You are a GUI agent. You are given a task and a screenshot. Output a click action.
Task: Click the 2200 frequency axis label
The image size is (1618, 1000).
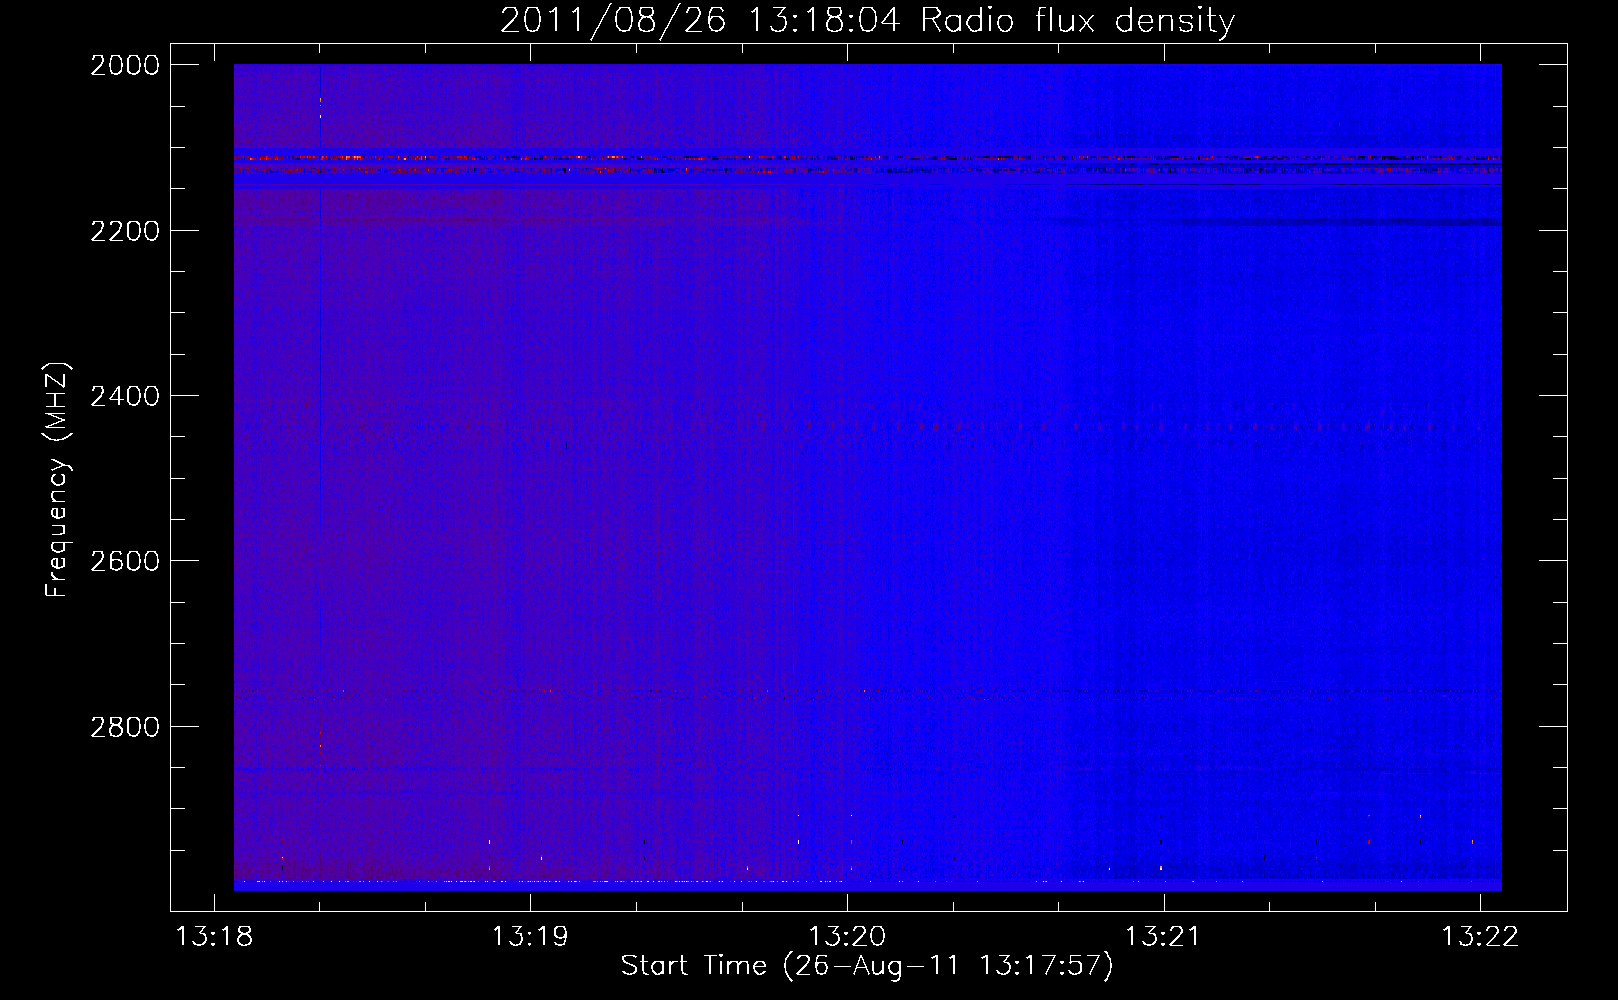(x=125, y=231)
